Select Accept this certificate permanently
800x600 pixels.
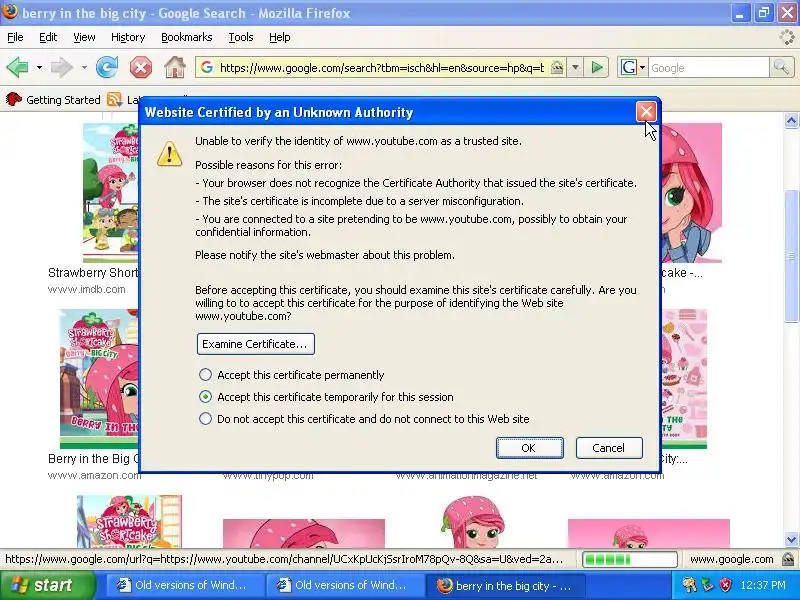(x=205, y=375)
